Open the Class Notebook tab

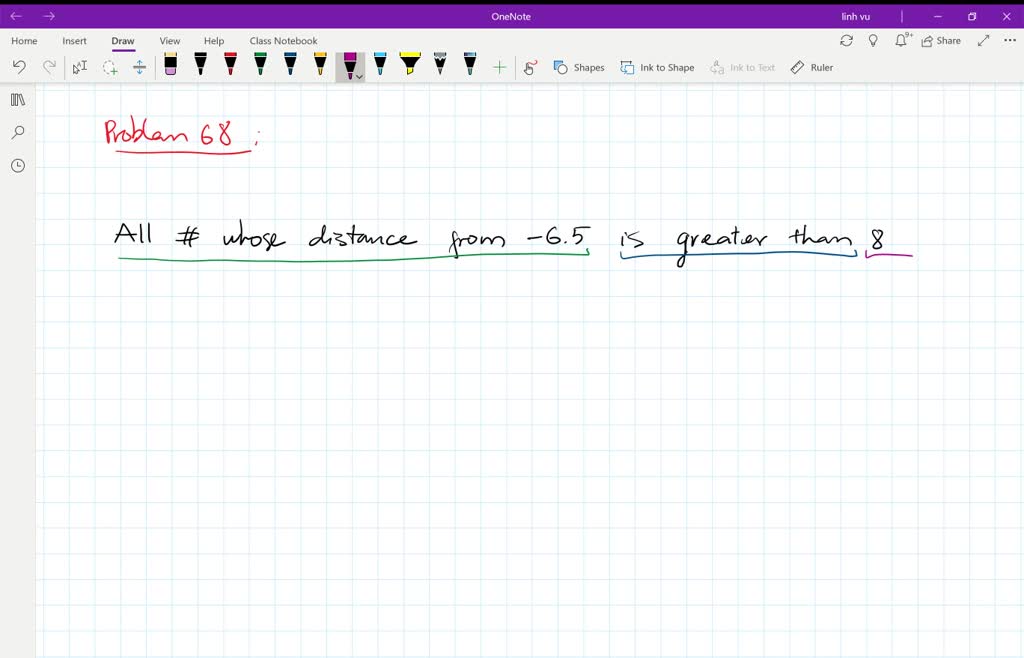tap(283, 40)
